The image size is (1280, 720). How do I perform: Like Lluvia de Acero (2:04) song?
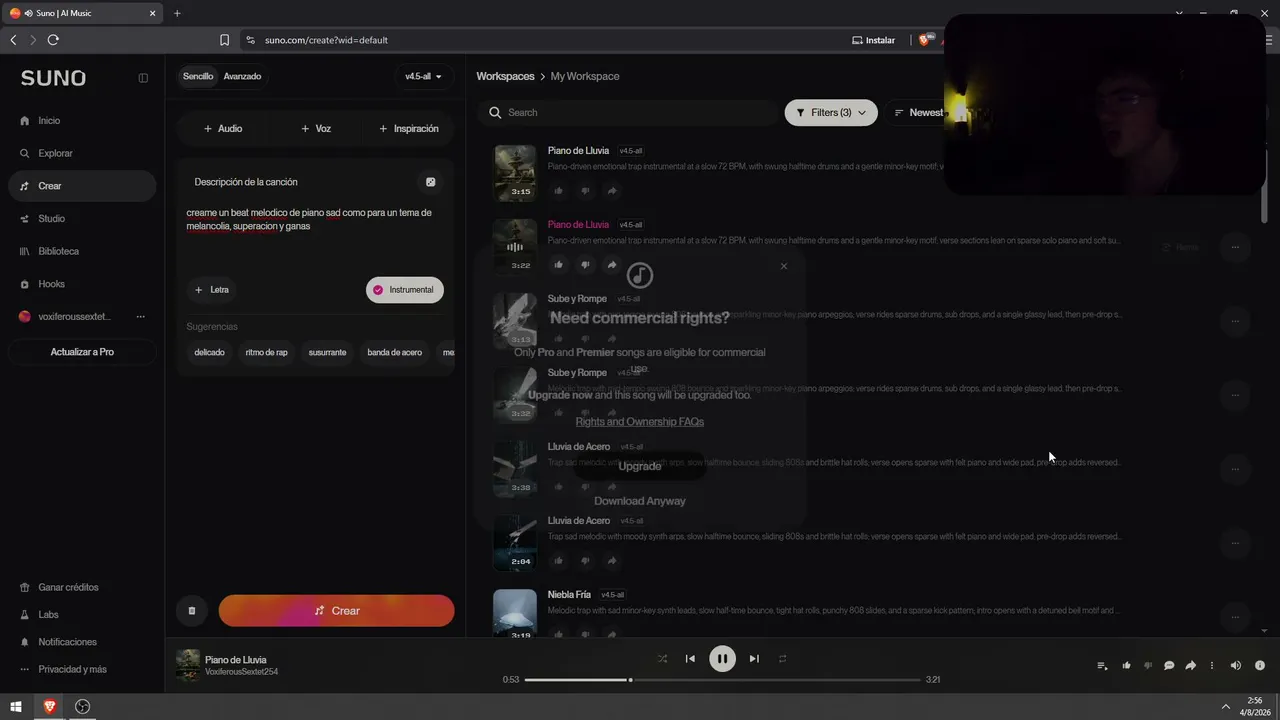click(x=558, y=561)
